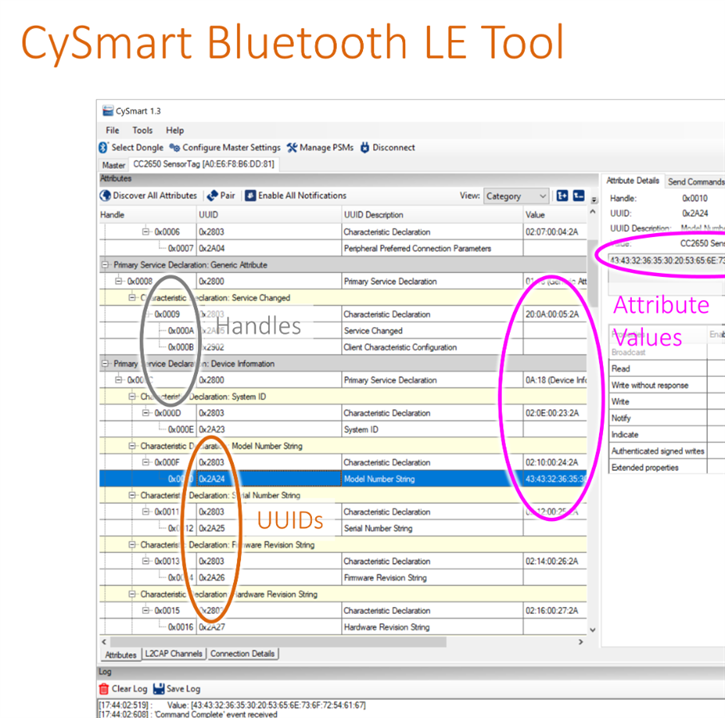Screen dimensions: 725x718
Task: Select the Firmware Revision String 0x2A26 row
Action: [343, 578]
